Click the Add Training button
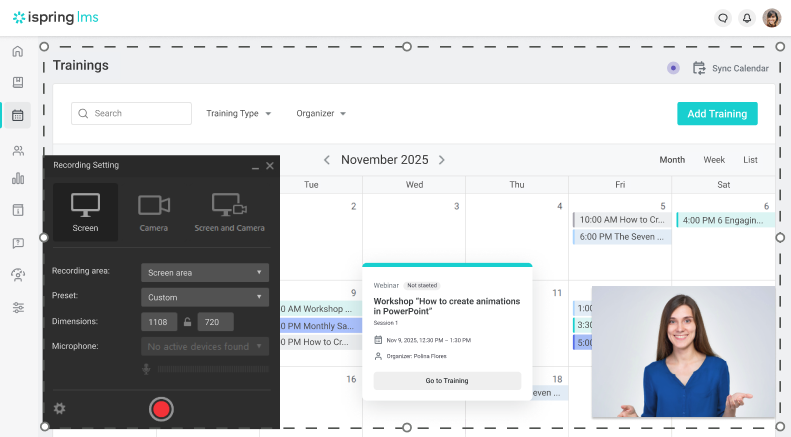 click(717, 114)
